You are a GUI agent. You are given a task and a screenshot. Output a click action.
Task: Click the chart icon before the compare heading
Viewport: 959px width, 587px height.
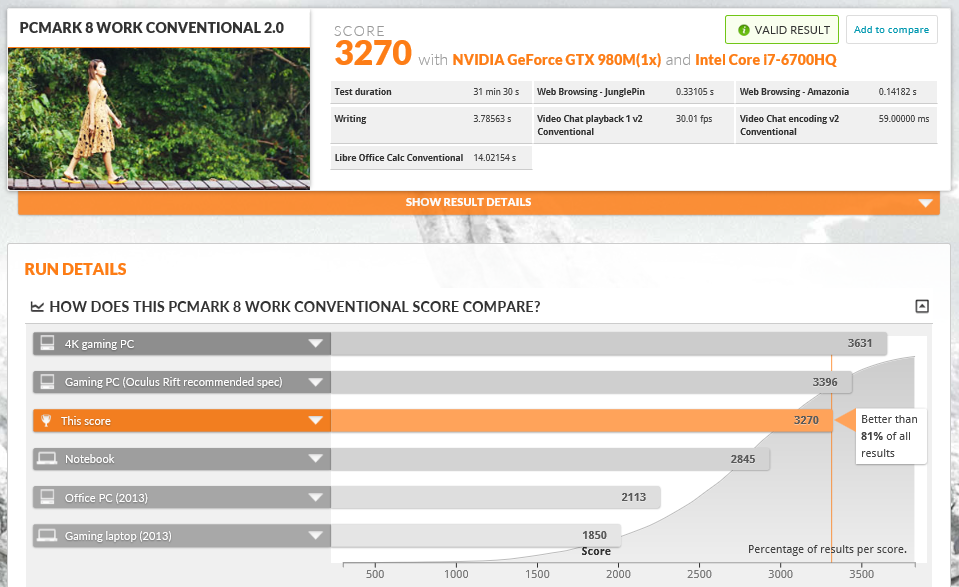tap(37, 306)
